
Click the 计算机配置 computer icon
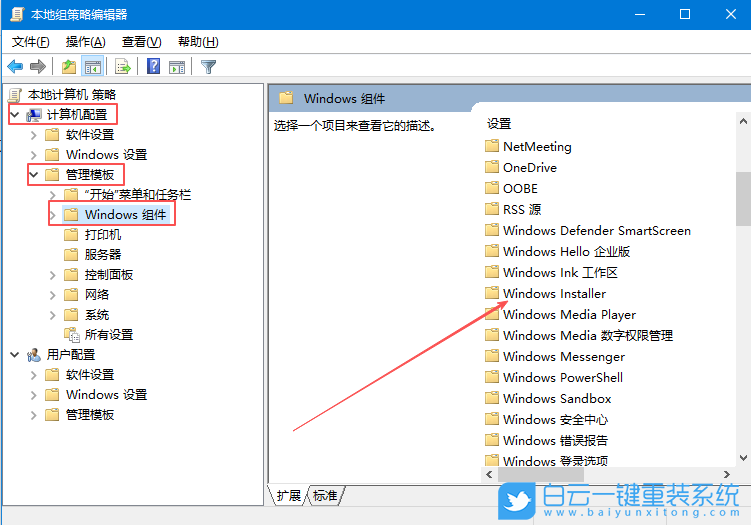34,115
